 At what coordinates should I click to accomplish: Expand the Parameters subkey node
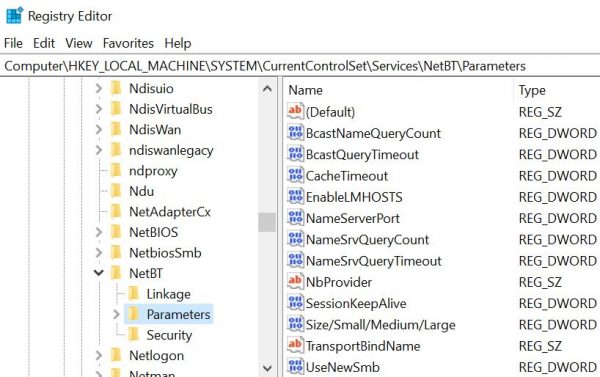(x=116, y=314)
